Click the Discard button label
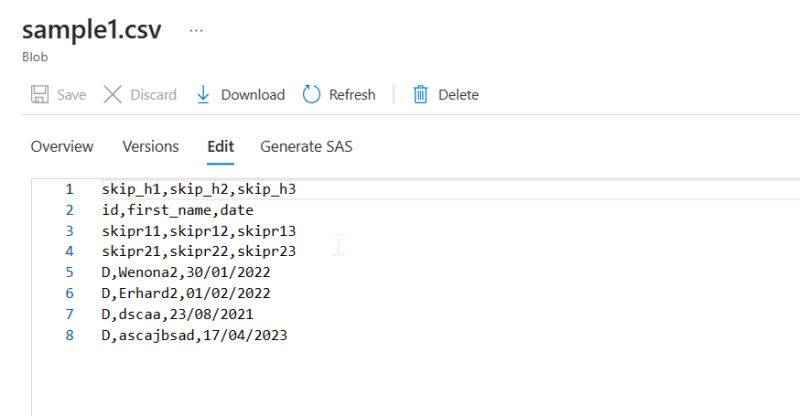The height and width of the screenshot is (416, 800). click(x=154, y=95)
